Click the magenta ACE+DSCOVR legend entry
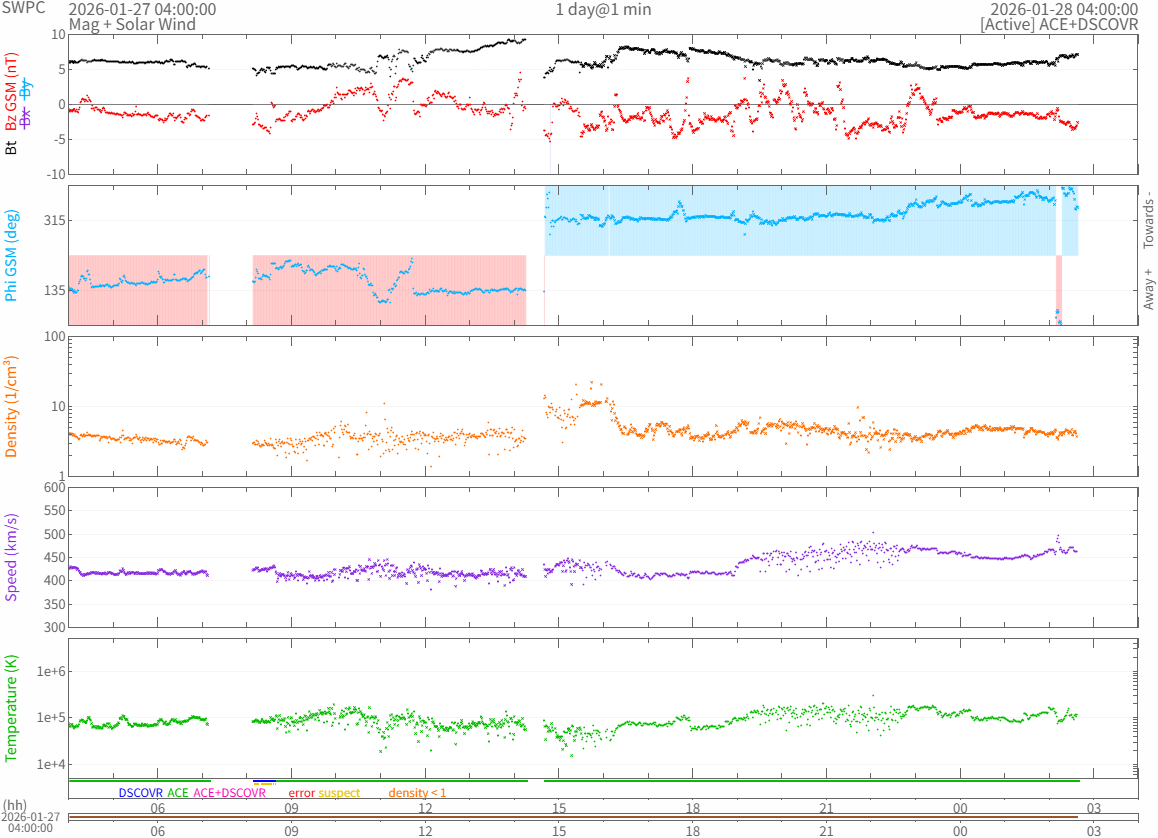 click(229, 793)
